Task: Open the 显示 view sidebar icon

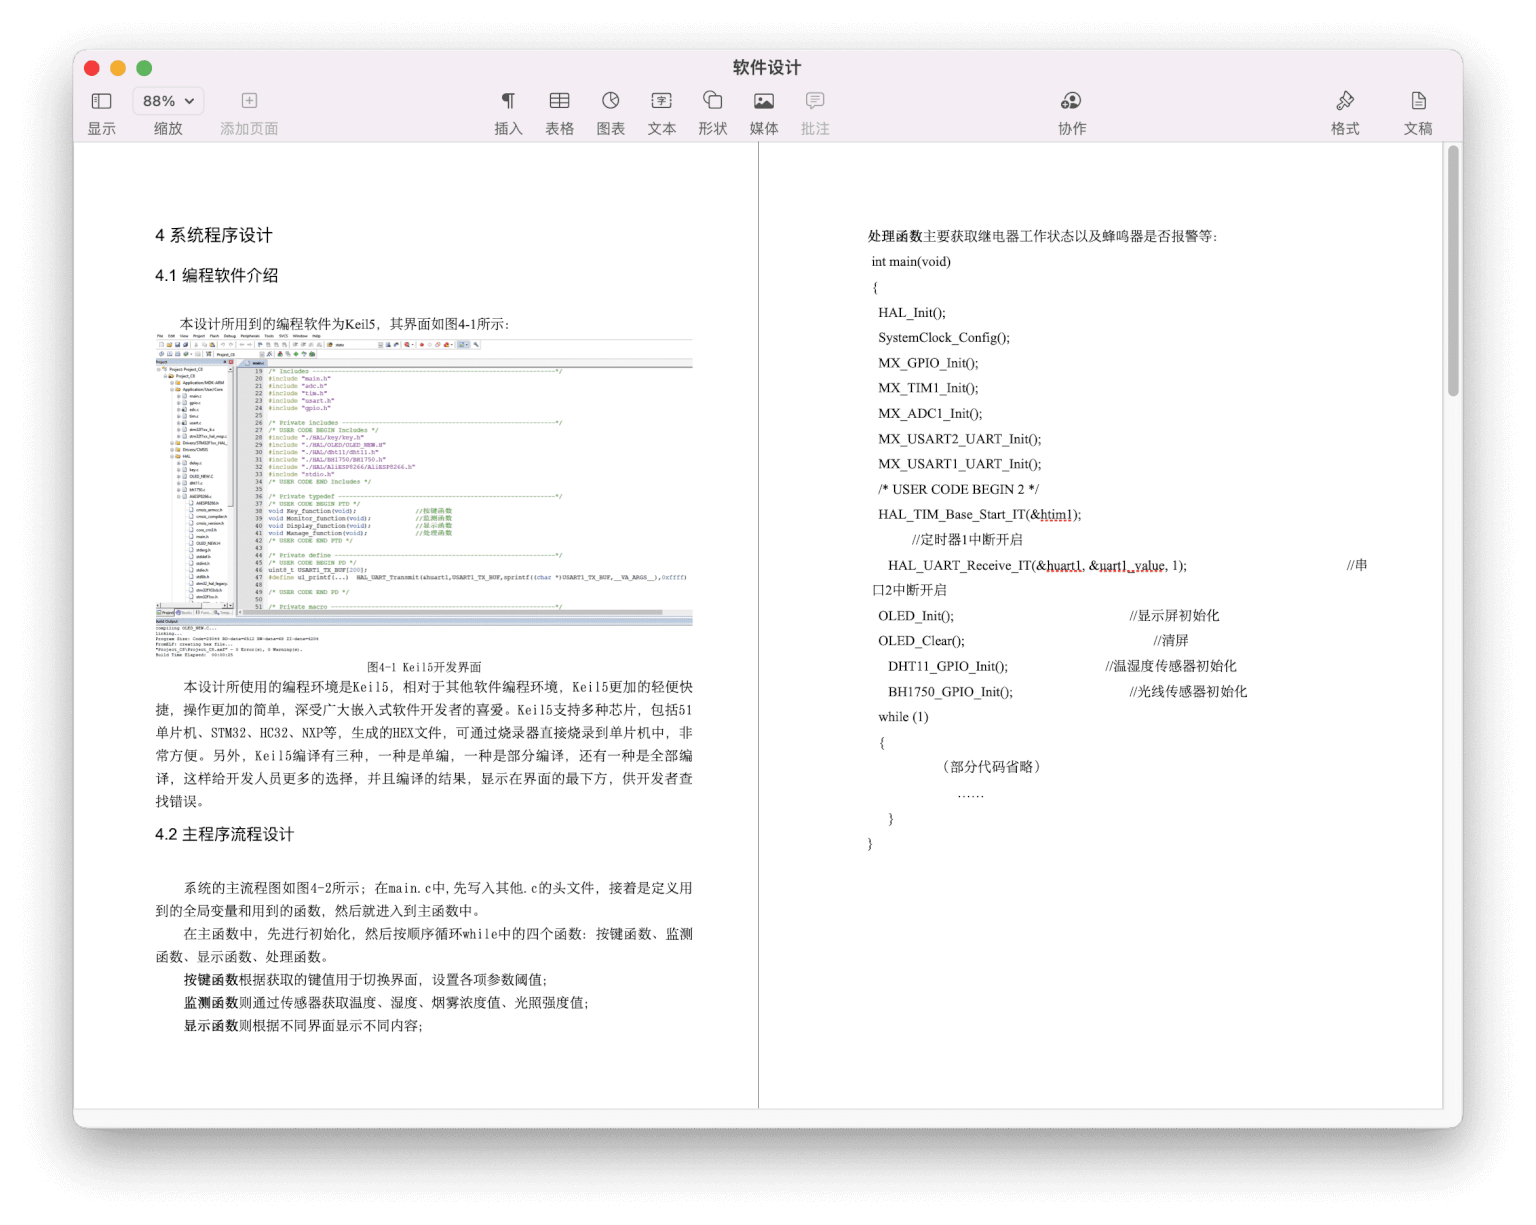Action: 102,101
